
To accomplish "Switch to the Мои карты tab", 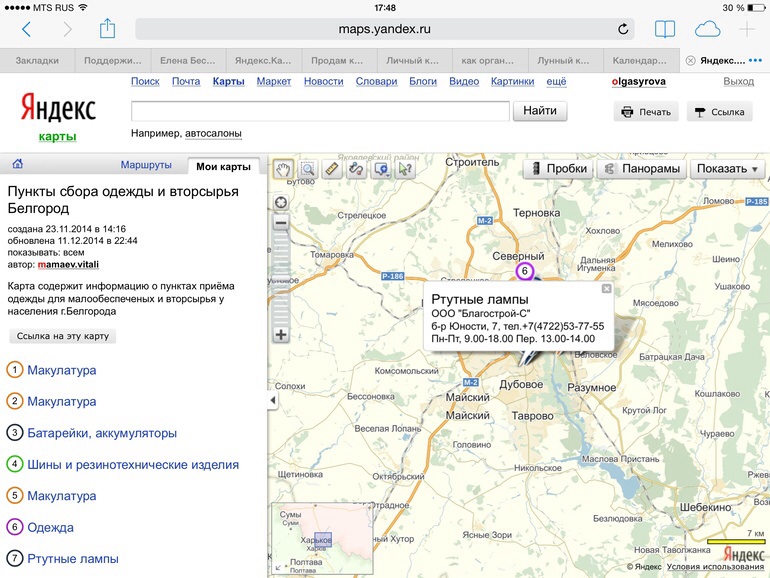I will [223, 166].
